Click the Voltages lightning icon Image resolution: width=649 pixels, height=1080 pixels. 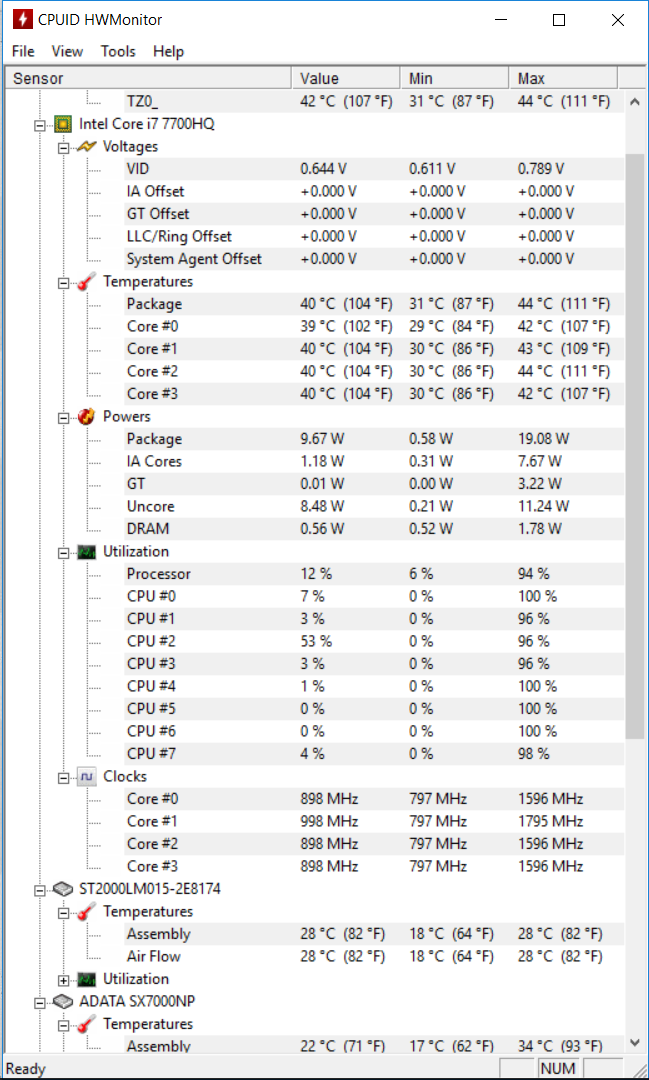point(87,147)
